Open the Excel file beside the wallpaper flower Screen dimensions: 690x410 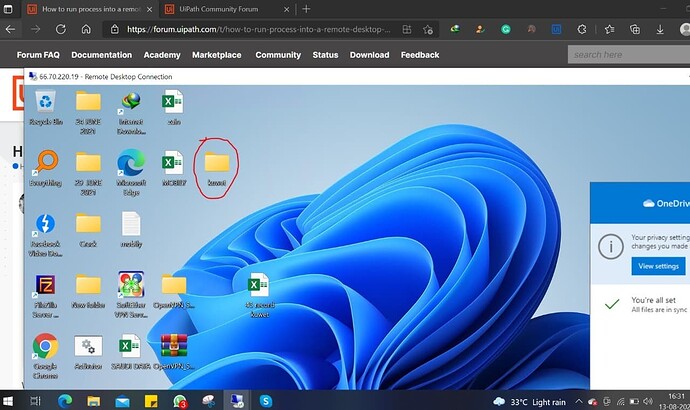(x=260, y=295)
